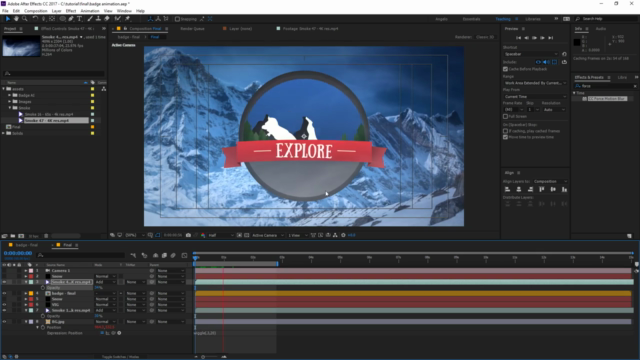Image resolution: width=640 pixels, height=360 pixels.
Task: Toggle the Snapping checkbox in toolbar
Action: click(x=177, y=19)
